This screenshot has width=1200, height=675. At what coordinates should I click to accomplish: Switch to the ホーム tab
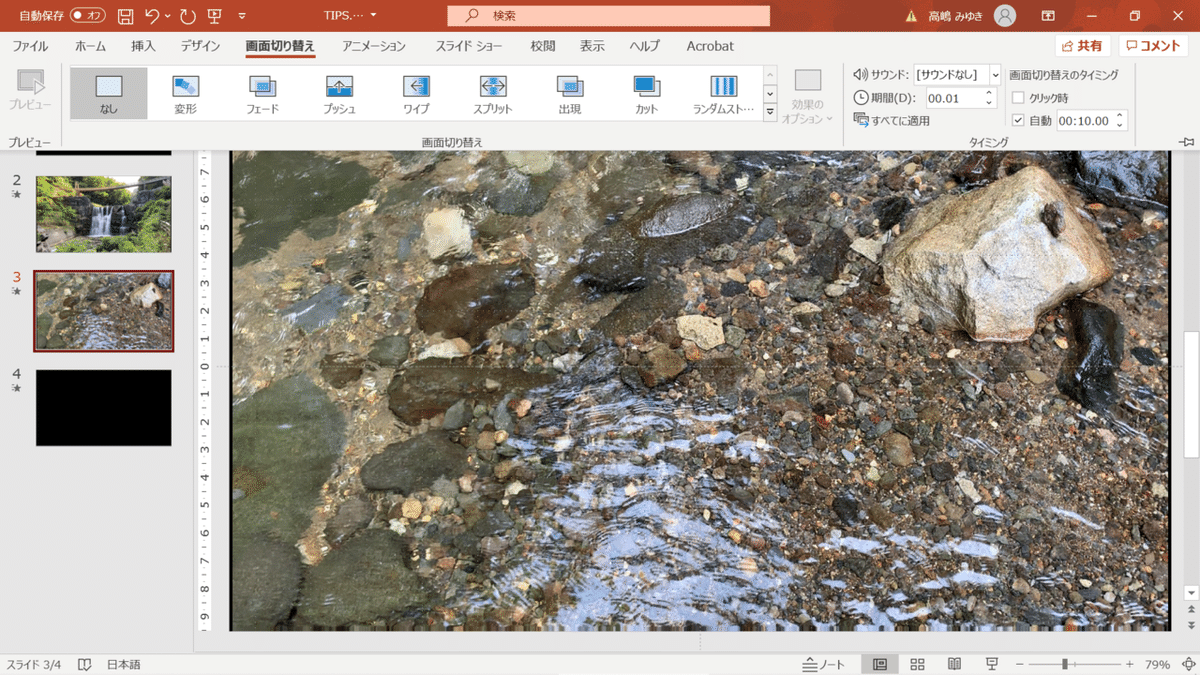click(90, 46)
